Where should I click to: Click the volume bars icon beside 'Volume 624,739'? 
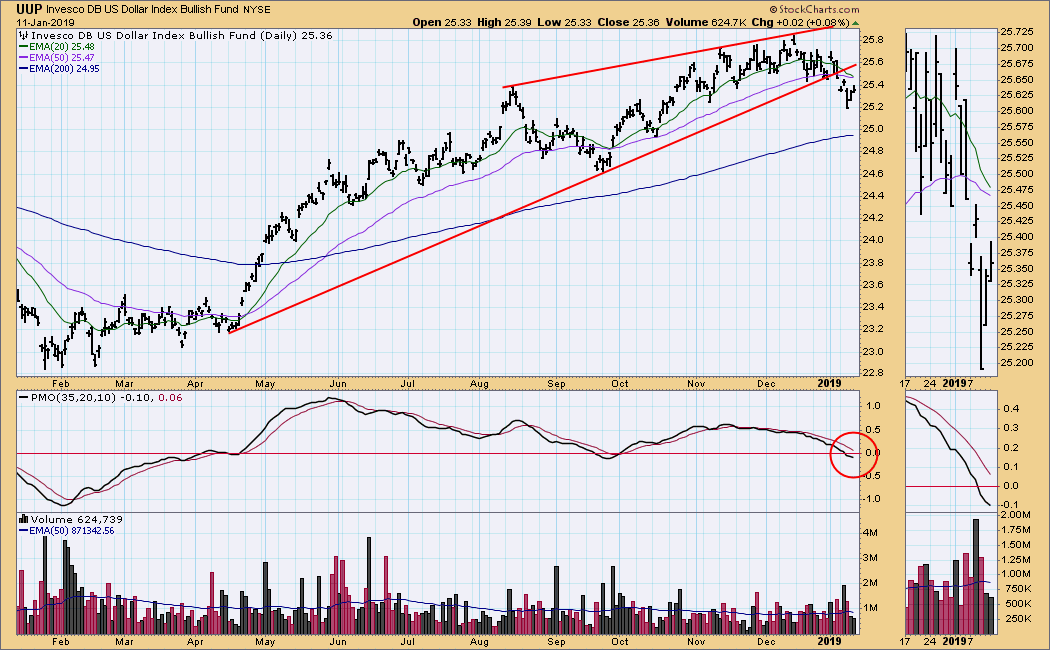coord(23,519)
